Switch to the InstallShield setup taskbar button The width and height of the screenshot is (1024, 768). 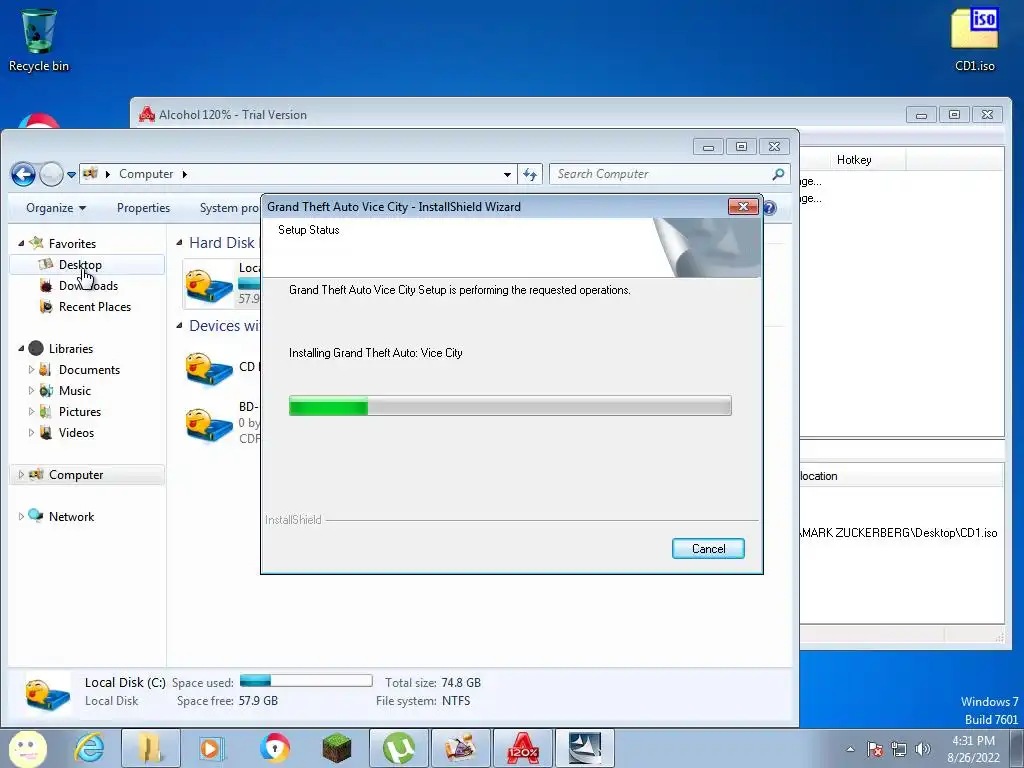point(584,748)
